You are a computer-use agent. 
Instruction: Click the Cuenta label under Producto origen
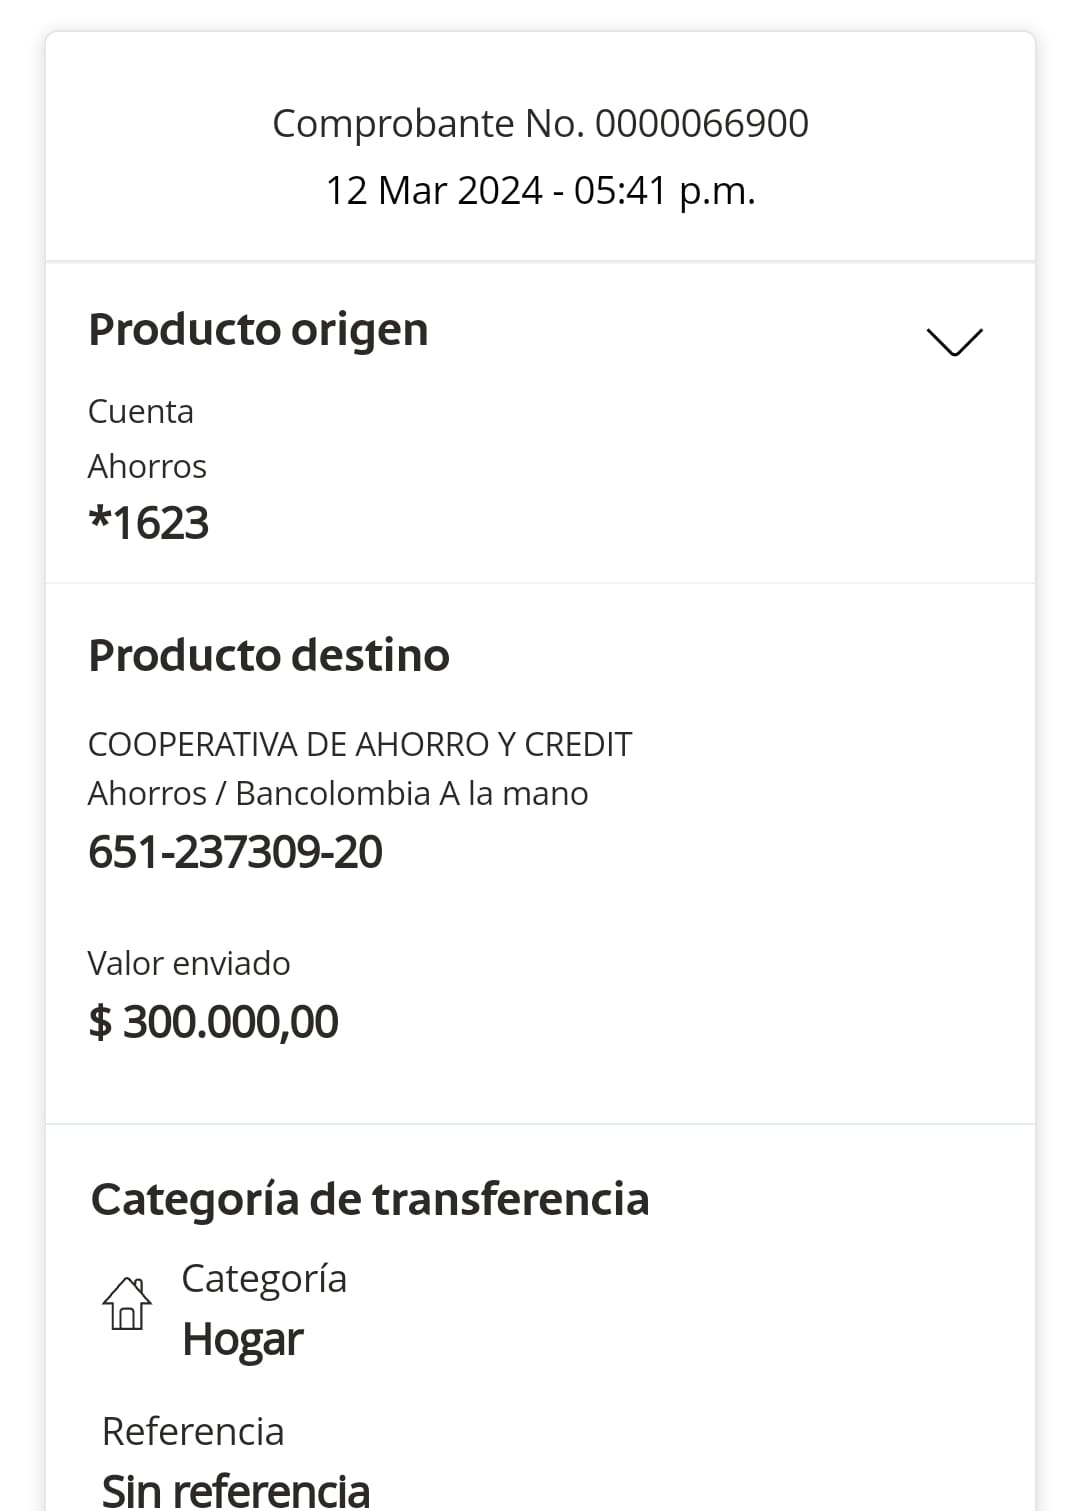pos(141,411)
